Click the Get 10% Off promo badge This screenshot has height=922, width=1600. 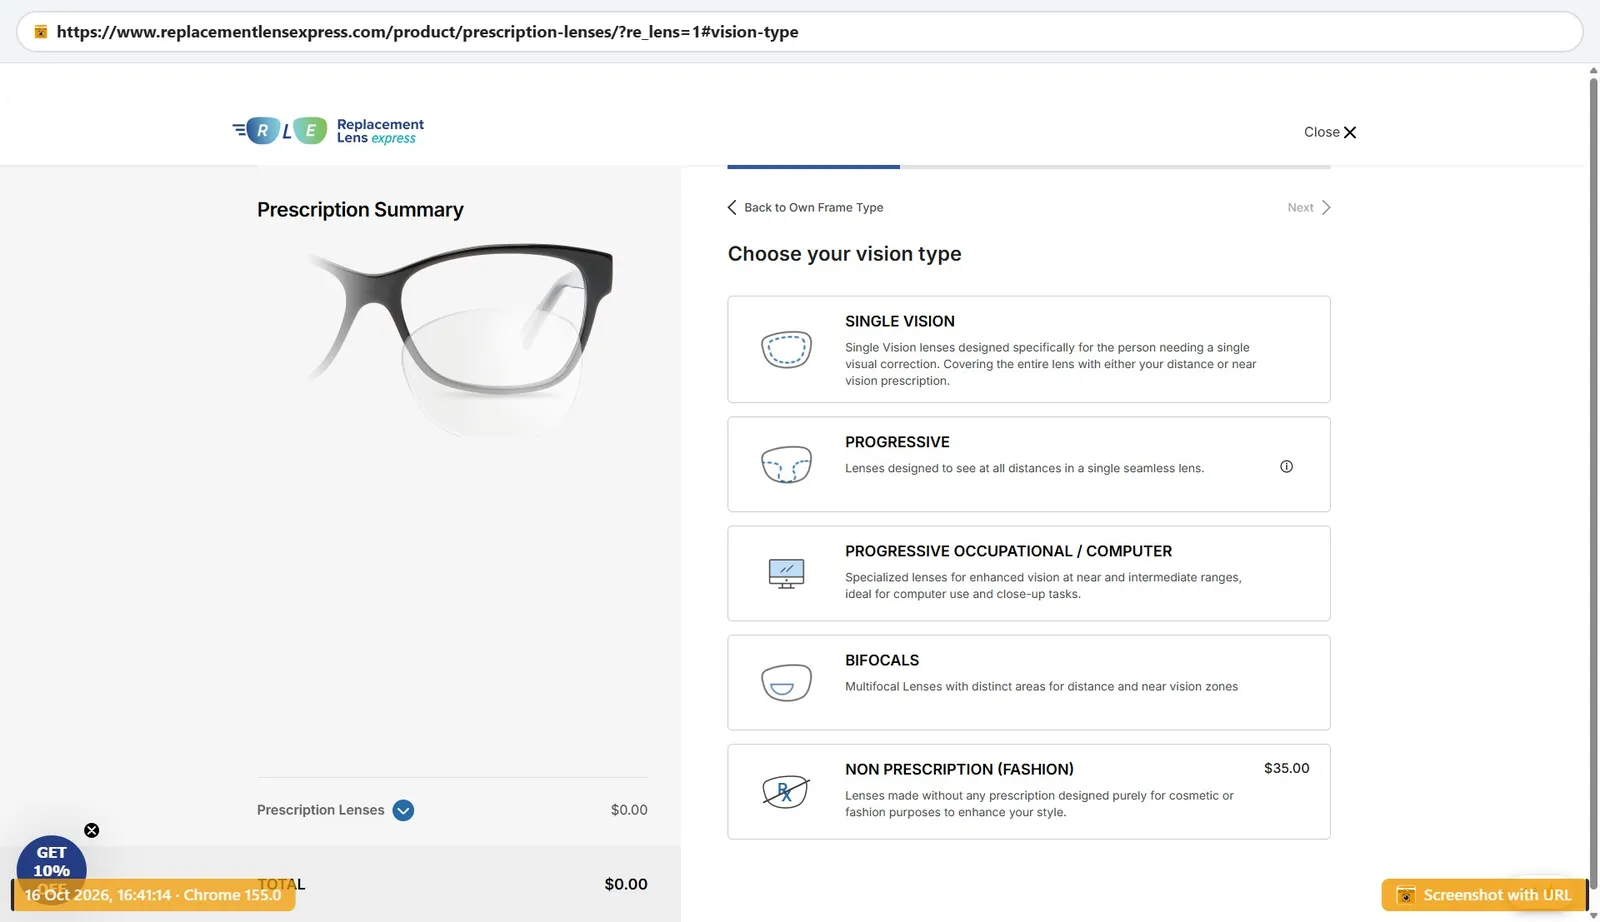(x=51, y=865)
